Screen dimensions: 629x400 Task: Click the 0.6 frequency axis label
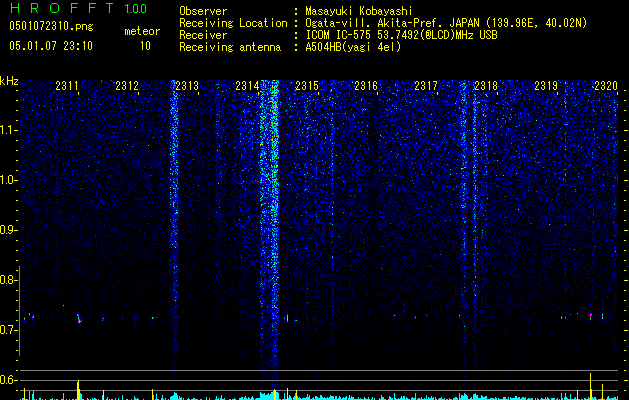tap(8, 380)
